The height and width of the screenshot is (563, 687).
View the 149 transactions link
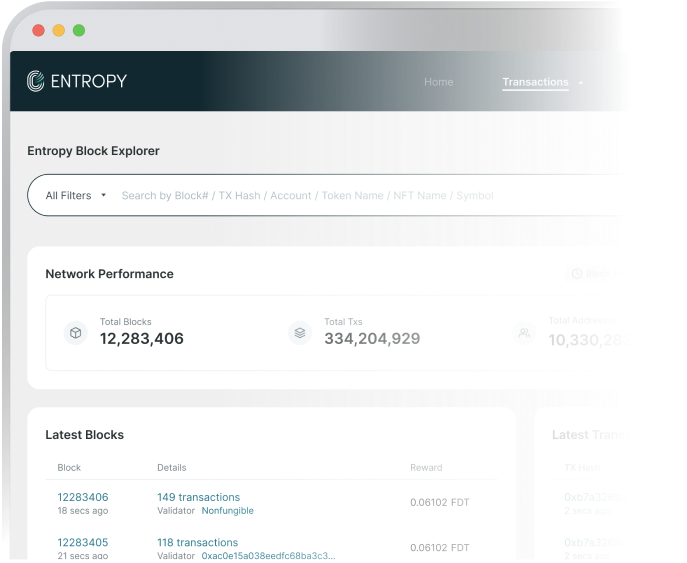(x=198, y=497)
